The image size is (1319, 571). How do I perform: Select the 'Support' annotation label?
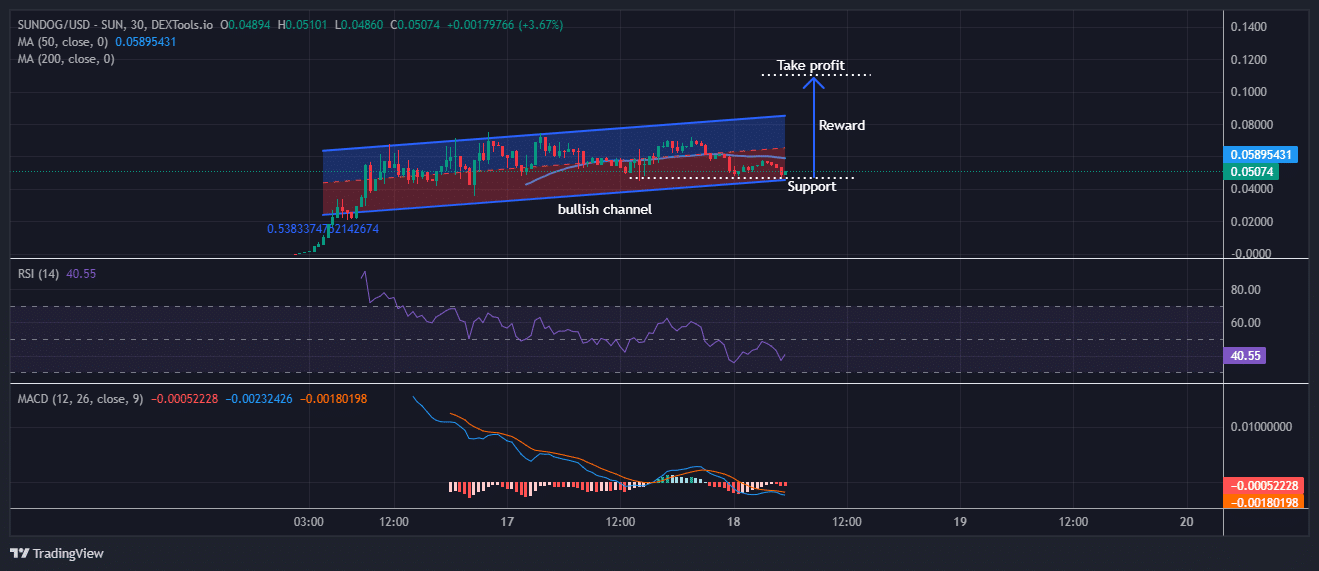[x=812, y=187]
